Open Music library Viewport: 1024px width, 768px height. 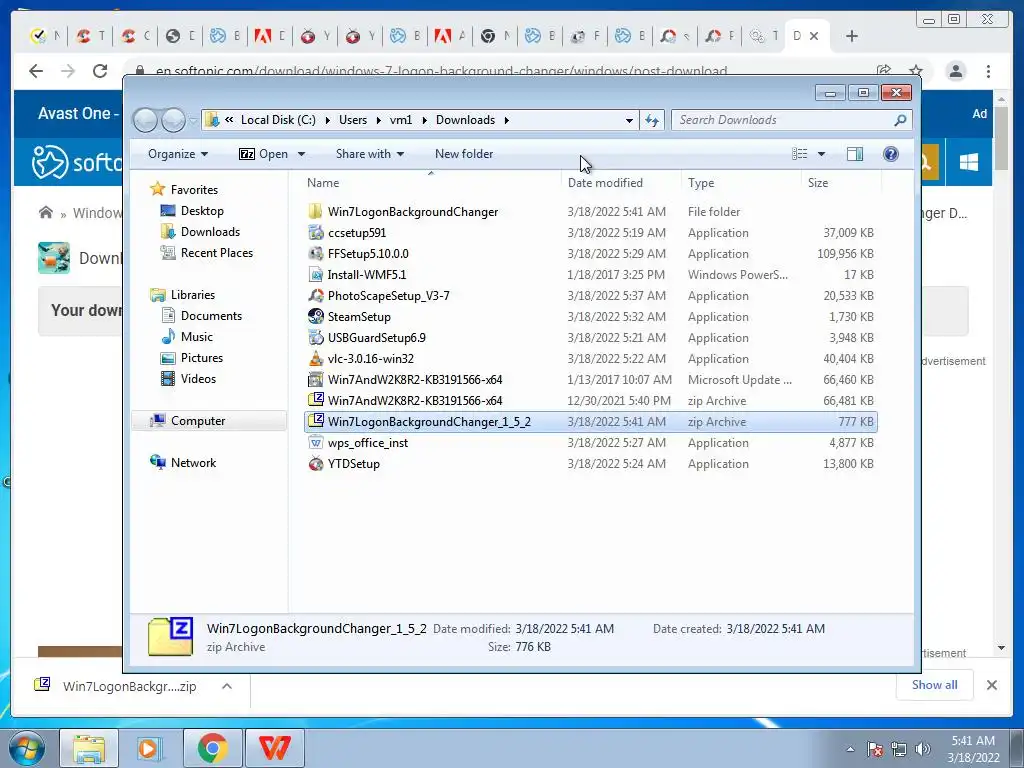pyautogui.click(x=197, y=337)
